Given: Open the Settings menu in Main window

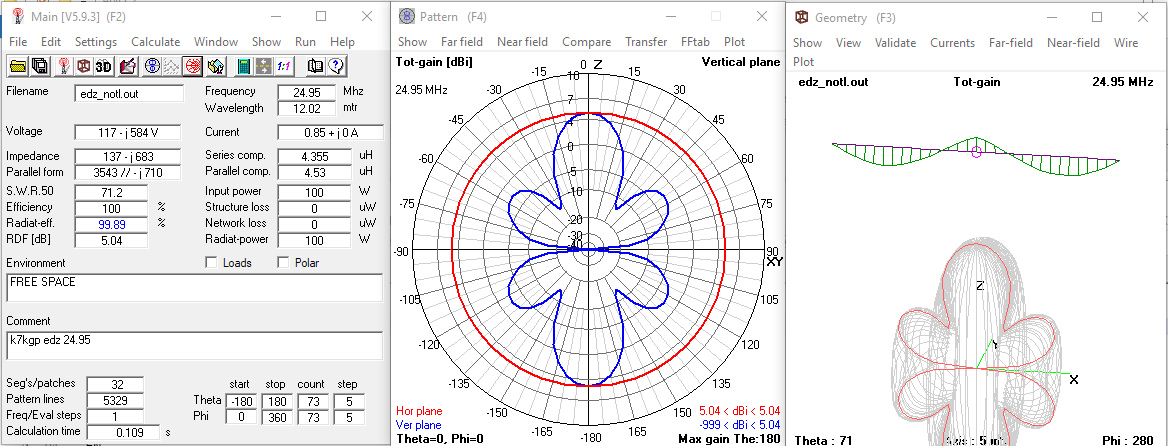Looking at the screenshot, I should [x=95, y=42].
